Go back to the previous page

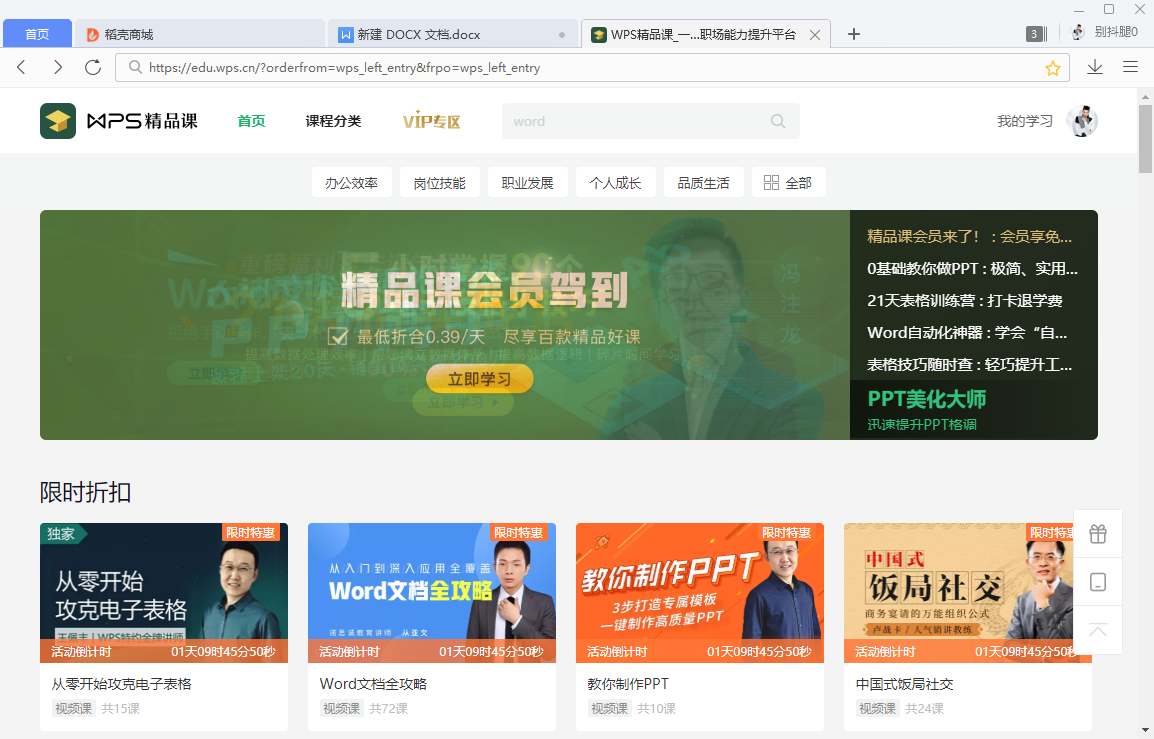click(21, 67)
